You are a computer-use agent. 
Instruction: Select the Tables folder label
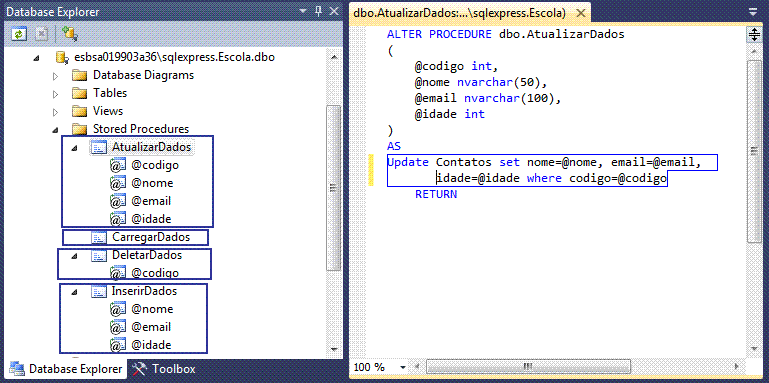110,93
